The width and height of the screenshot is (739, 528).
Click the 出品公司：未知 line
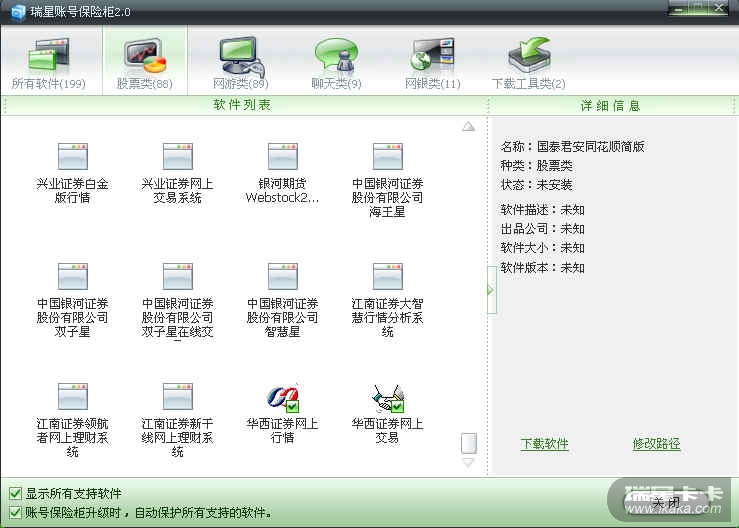pyautogui.click(x=542, y=229)
